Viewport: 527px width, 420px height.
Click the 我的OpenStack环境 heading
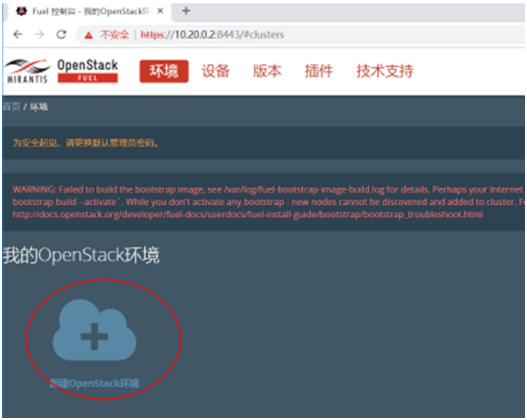[81, 255]
